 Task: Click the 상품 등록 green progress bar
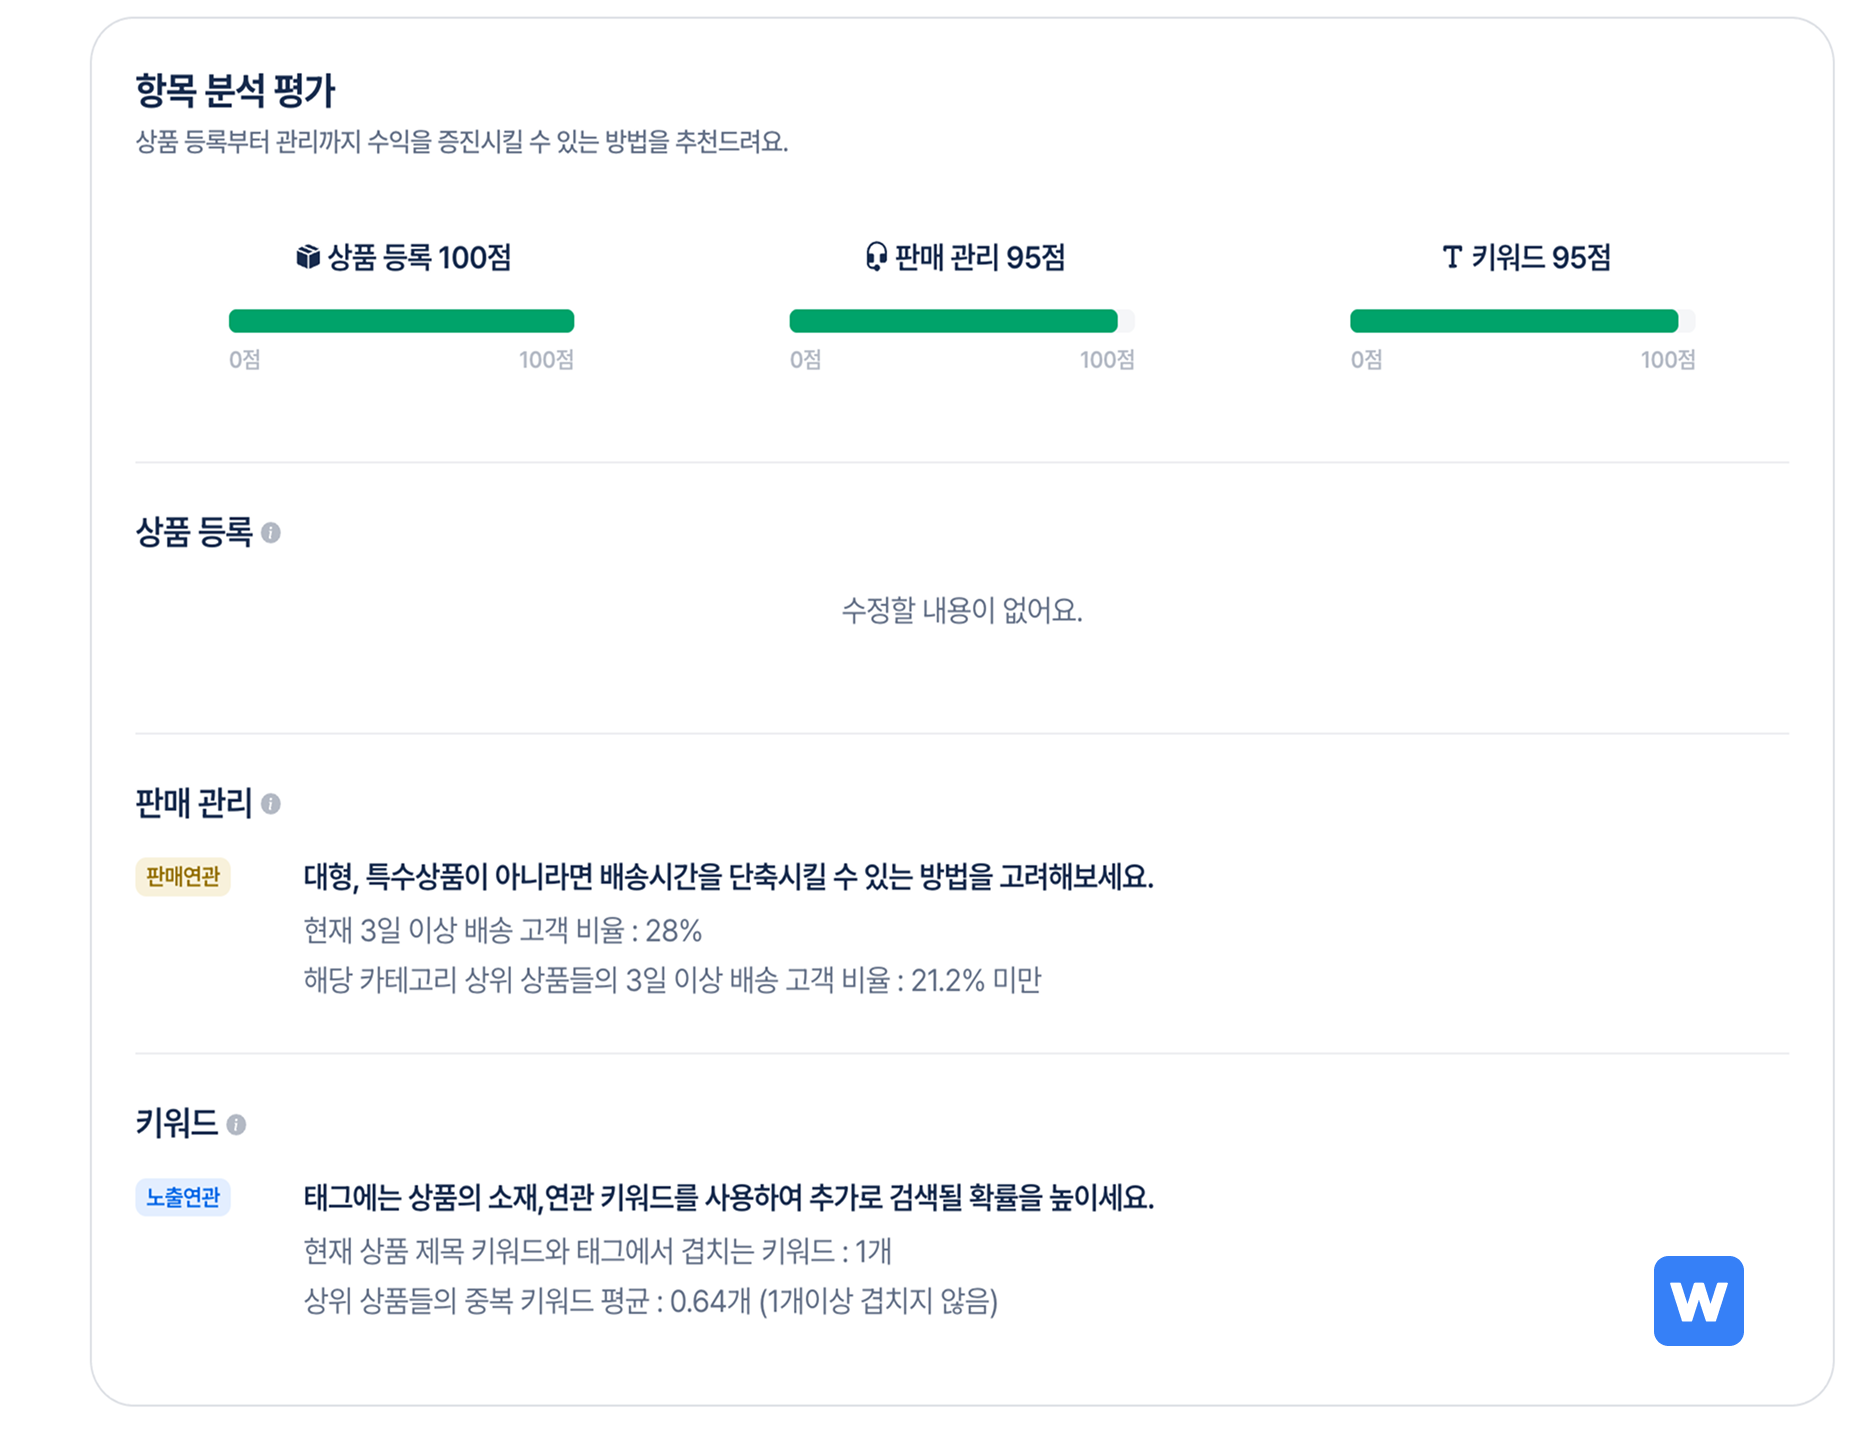(401, 321)
